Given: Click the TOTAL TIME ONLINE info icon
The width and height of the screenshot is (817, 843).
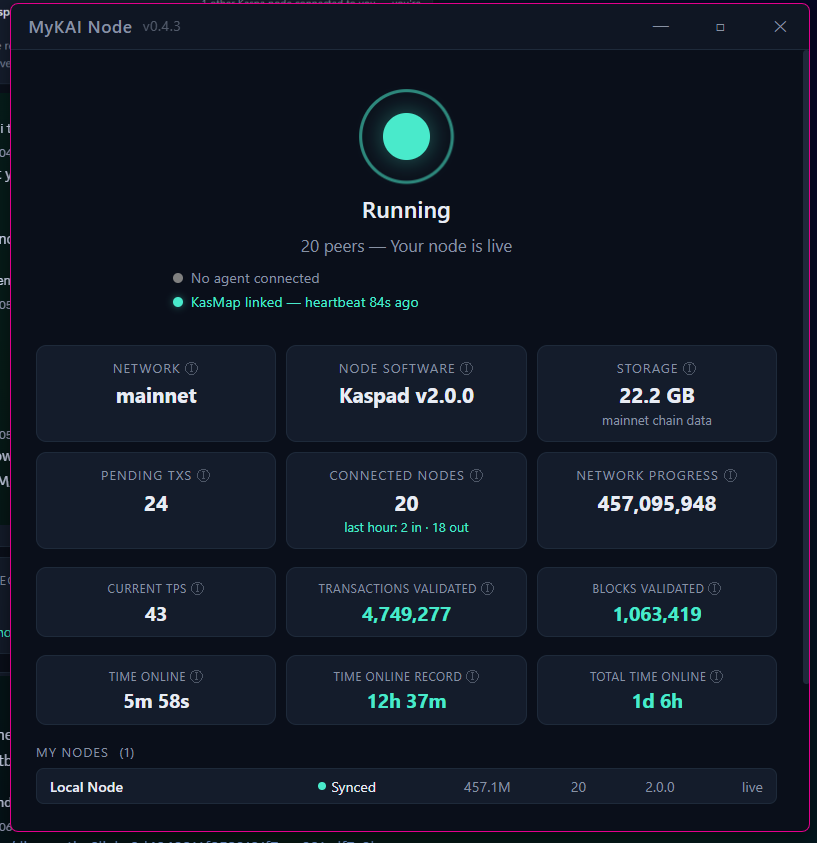Looking at the screenshot, I should (x=716, y=676).
